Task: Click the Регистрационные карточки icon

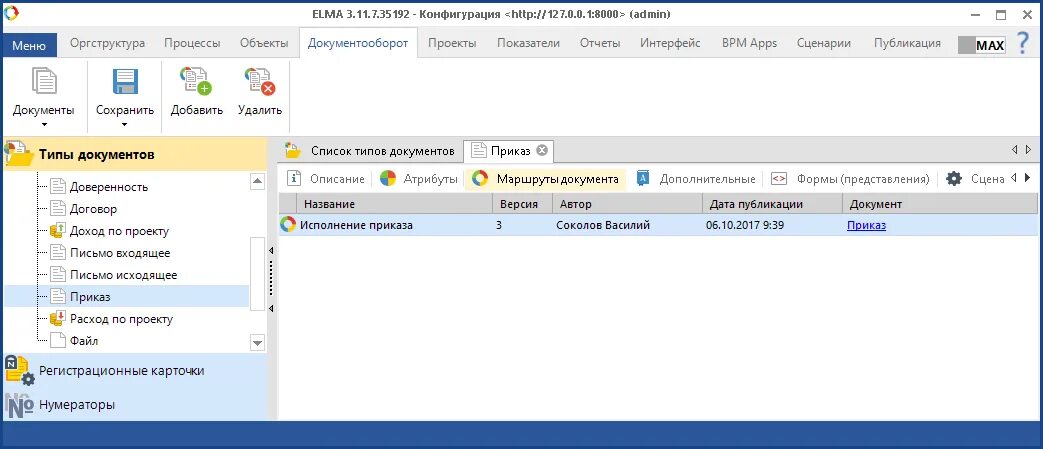Action: (x=19, y=371)
